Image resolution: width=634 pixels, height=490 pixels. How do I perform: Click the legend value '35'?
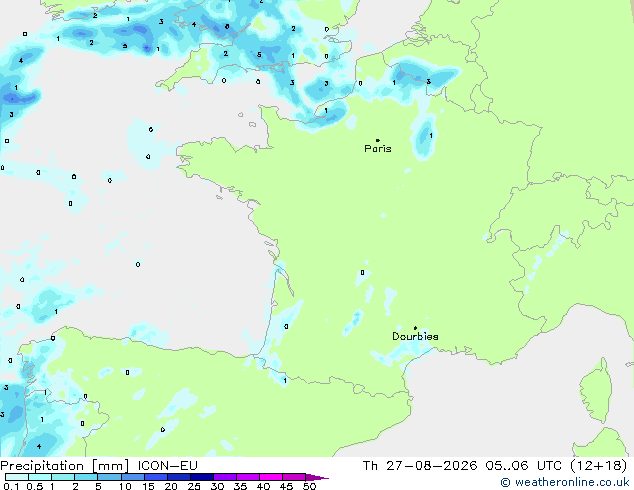coord(240,486)
